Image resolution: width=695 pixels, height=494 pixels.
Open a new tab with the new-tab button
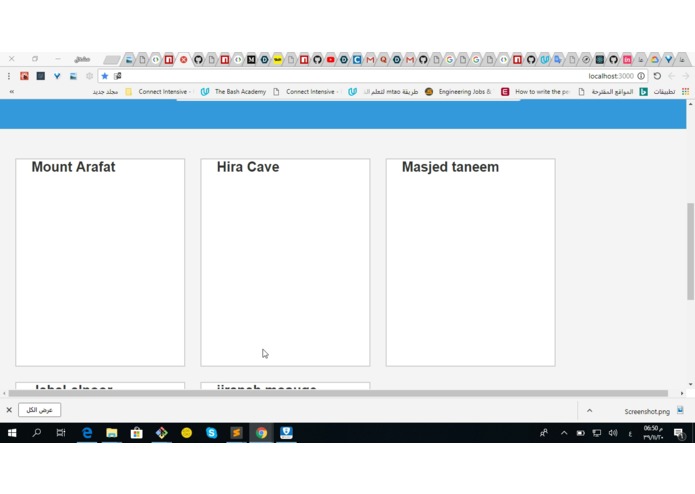112,59
